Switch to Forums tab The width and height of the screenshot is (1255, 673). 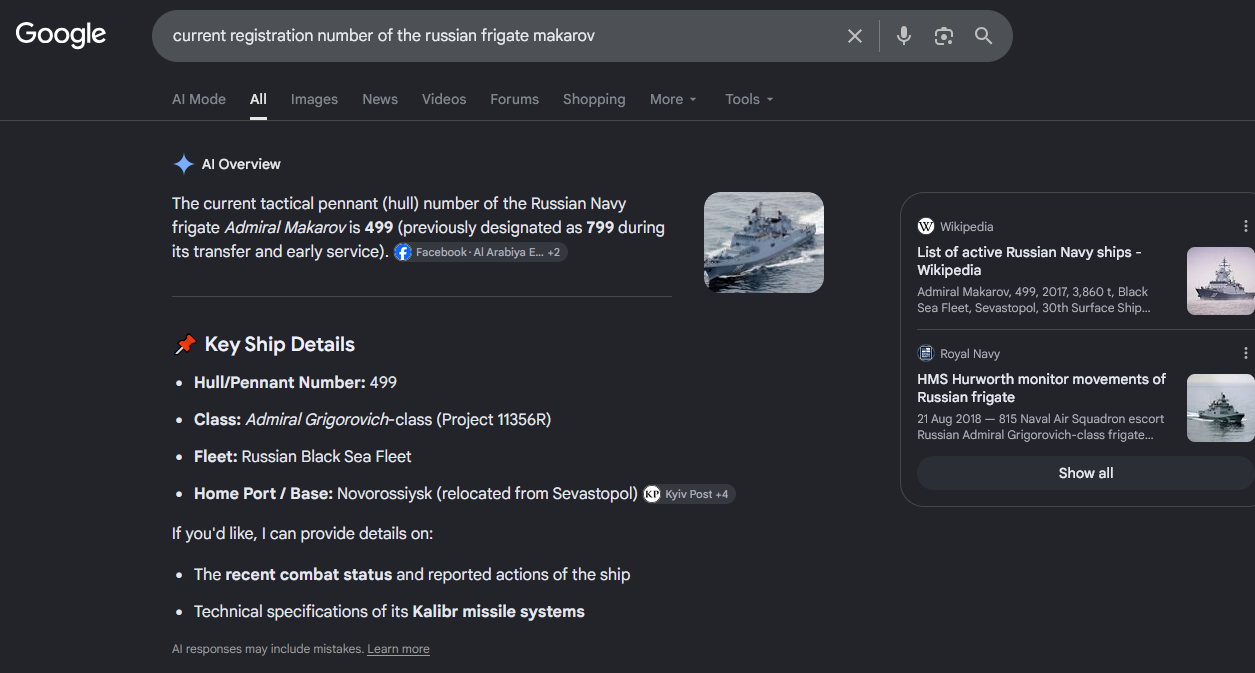tap(514, 99)
